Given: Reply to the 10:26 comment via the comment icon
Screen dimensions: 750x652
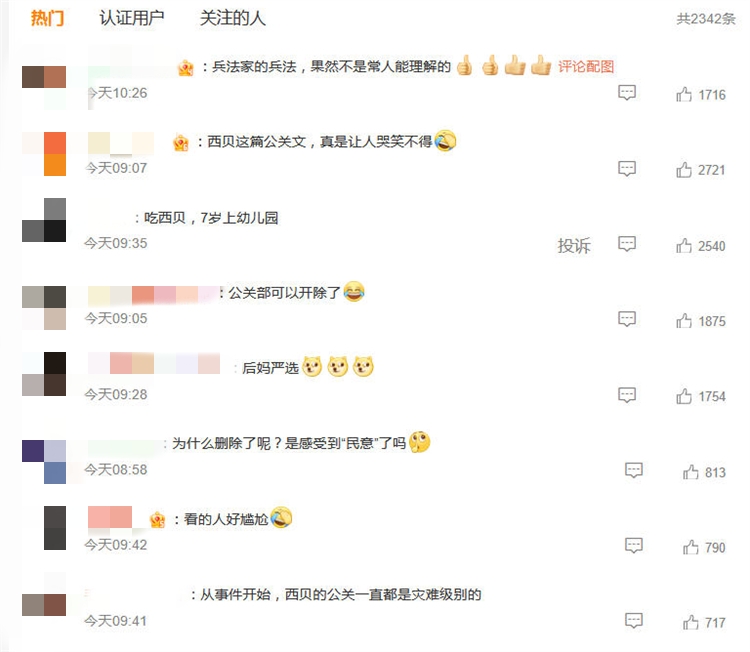Looking at the screenshot, I should 627,92.
